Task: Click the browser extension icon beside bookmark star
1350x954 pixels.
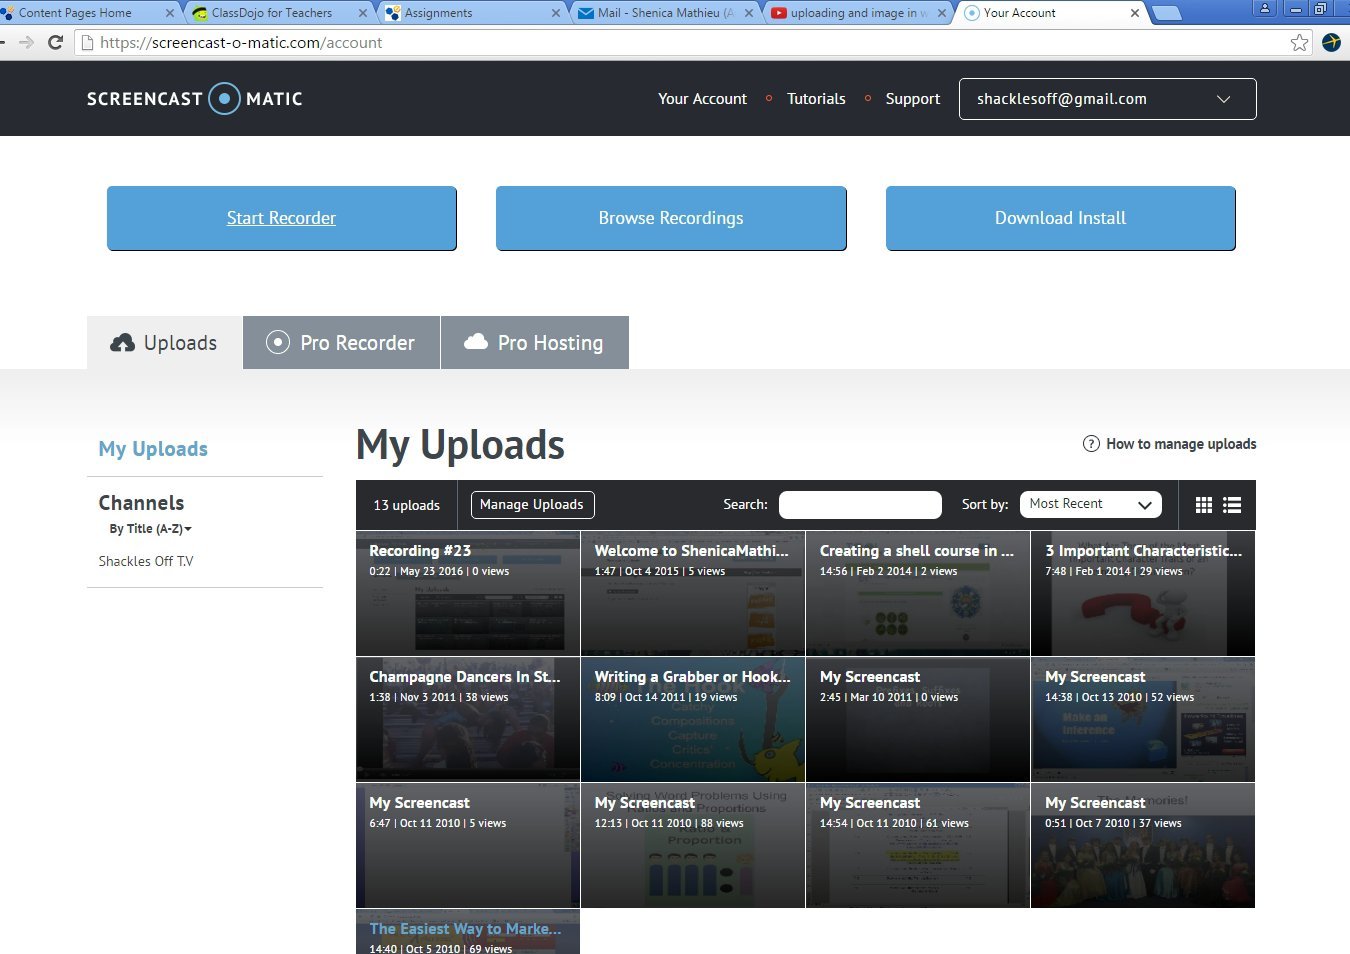Action: (1331, 42)
